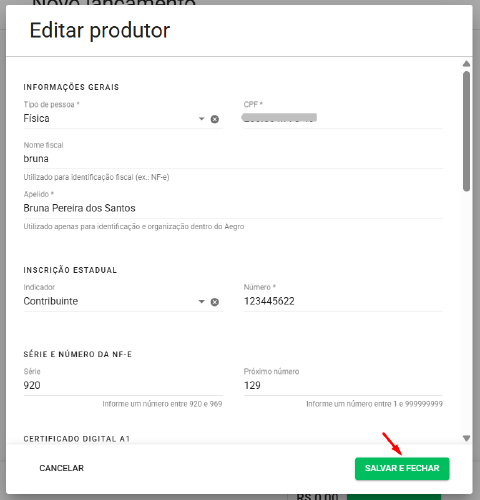Click the CPF input field
480x500 pixels.
tap(343, 119)
